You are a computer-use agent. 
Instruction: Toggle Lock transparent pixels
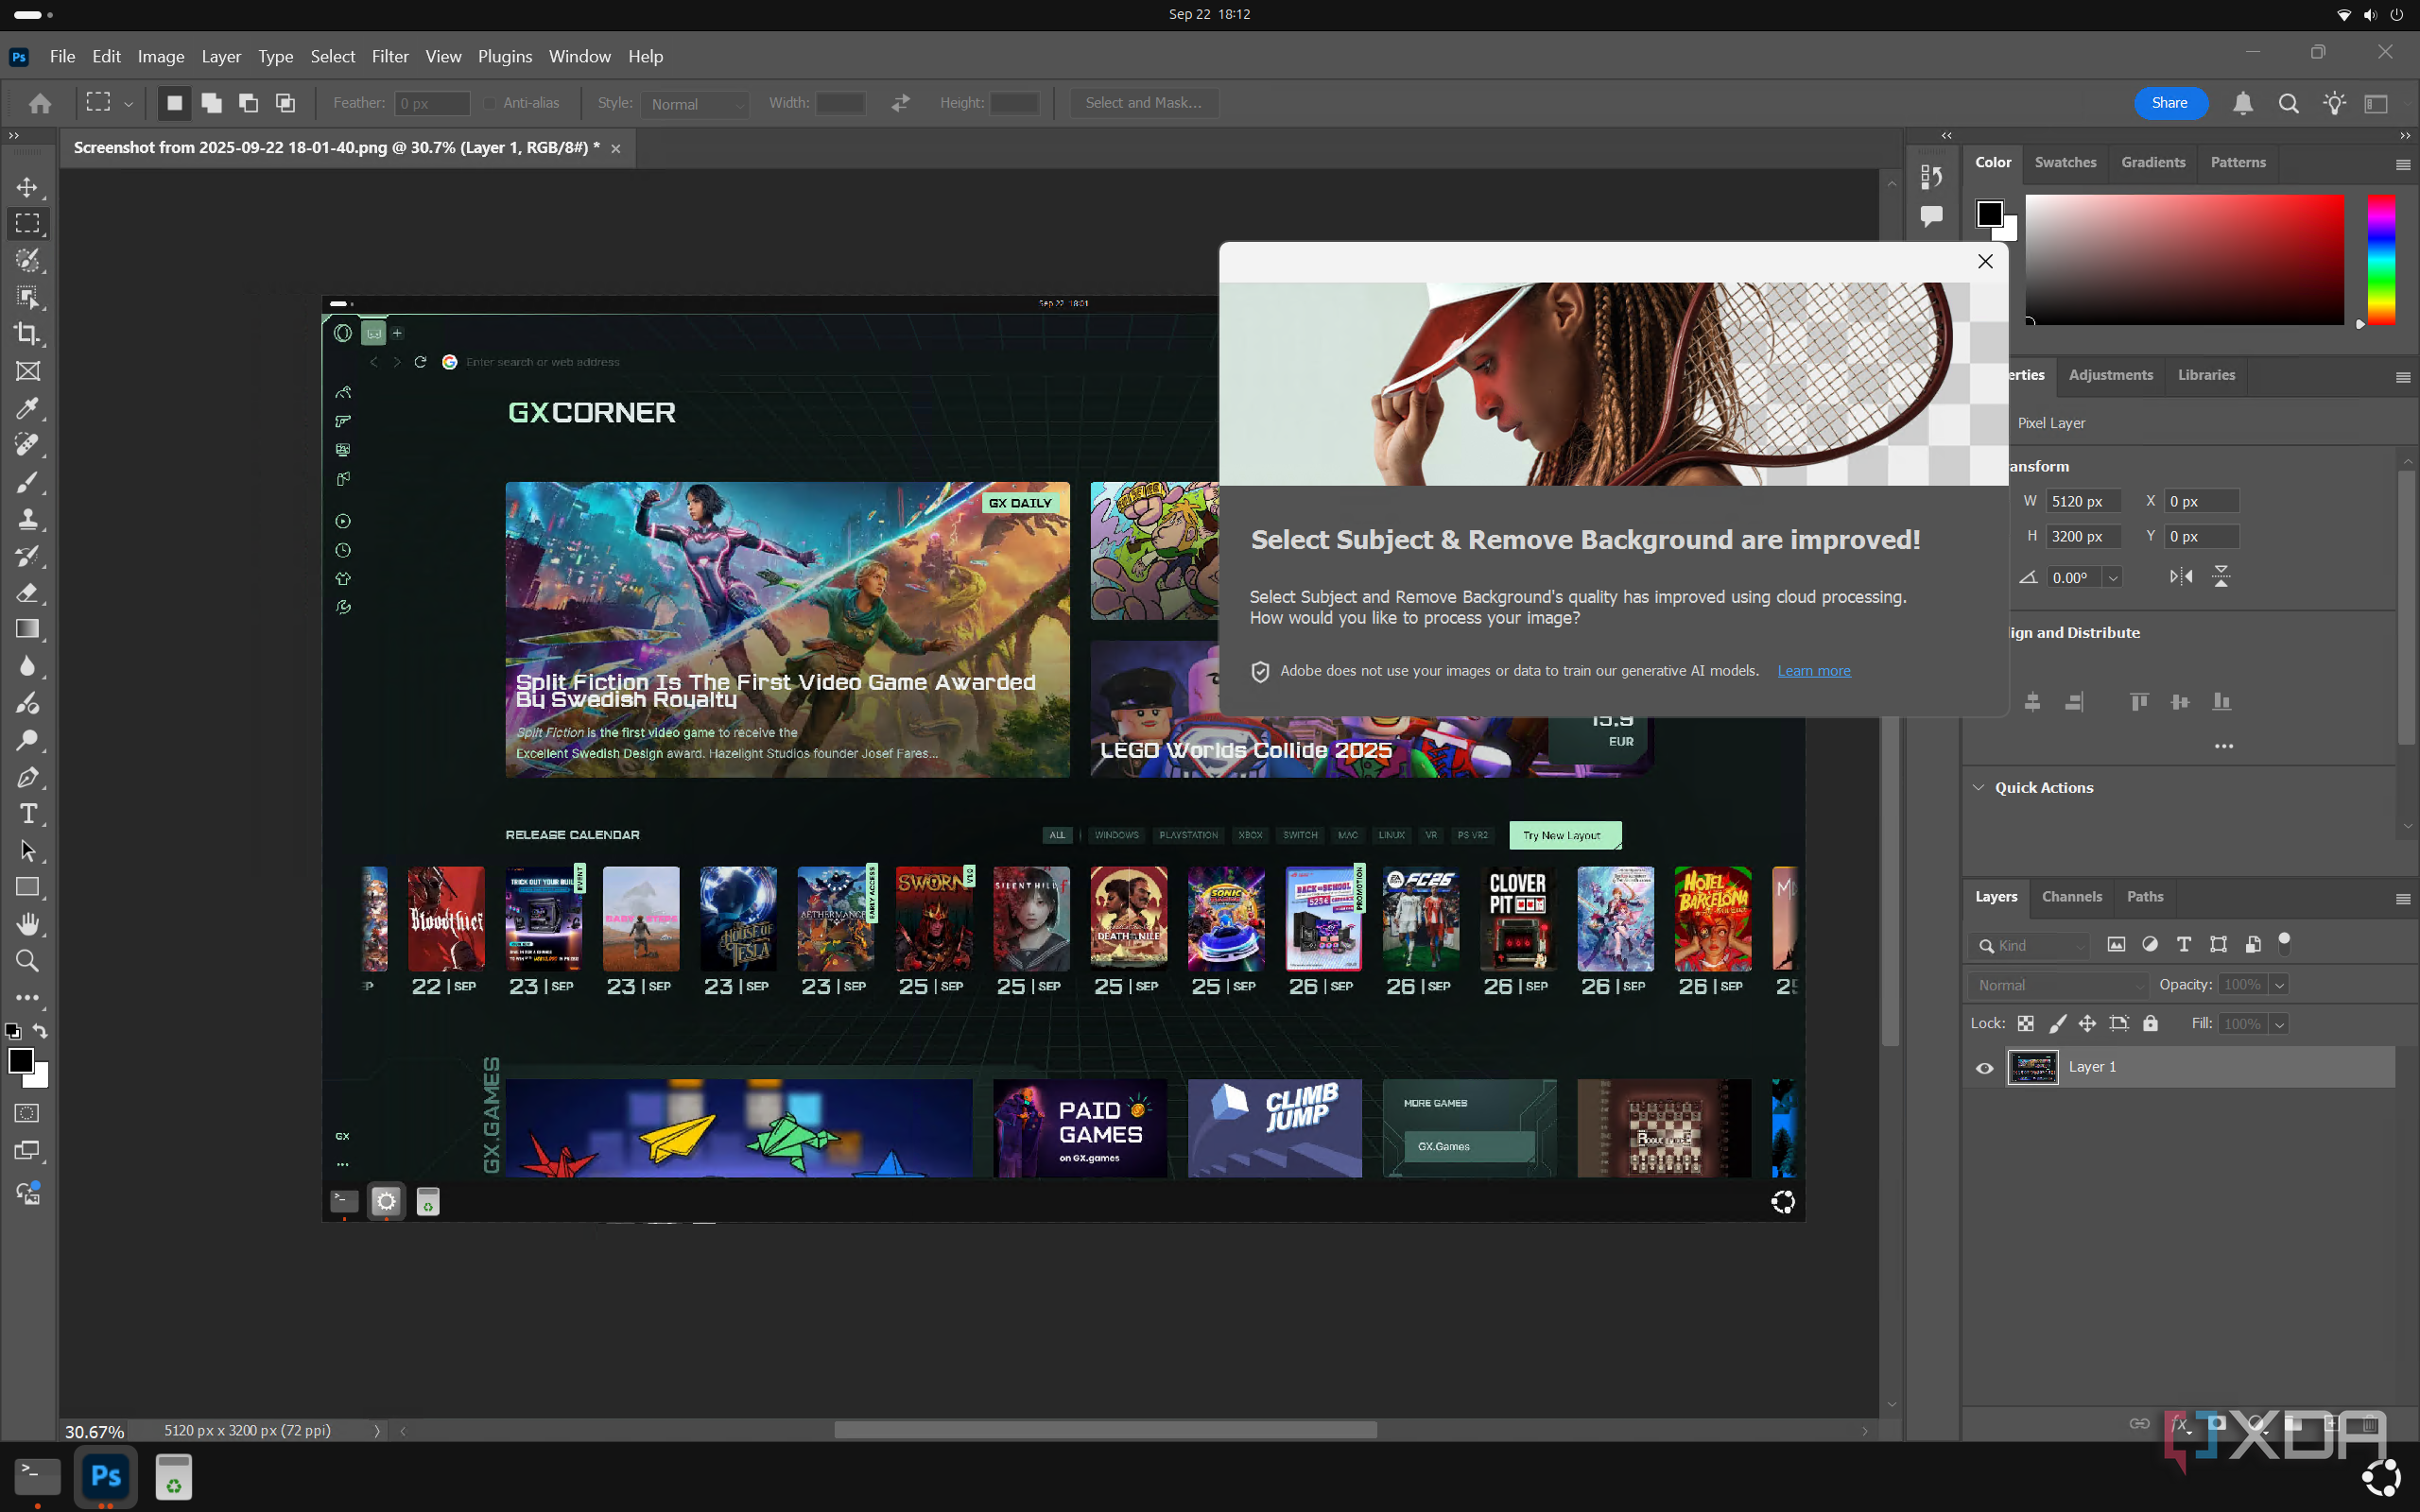2025,1023
